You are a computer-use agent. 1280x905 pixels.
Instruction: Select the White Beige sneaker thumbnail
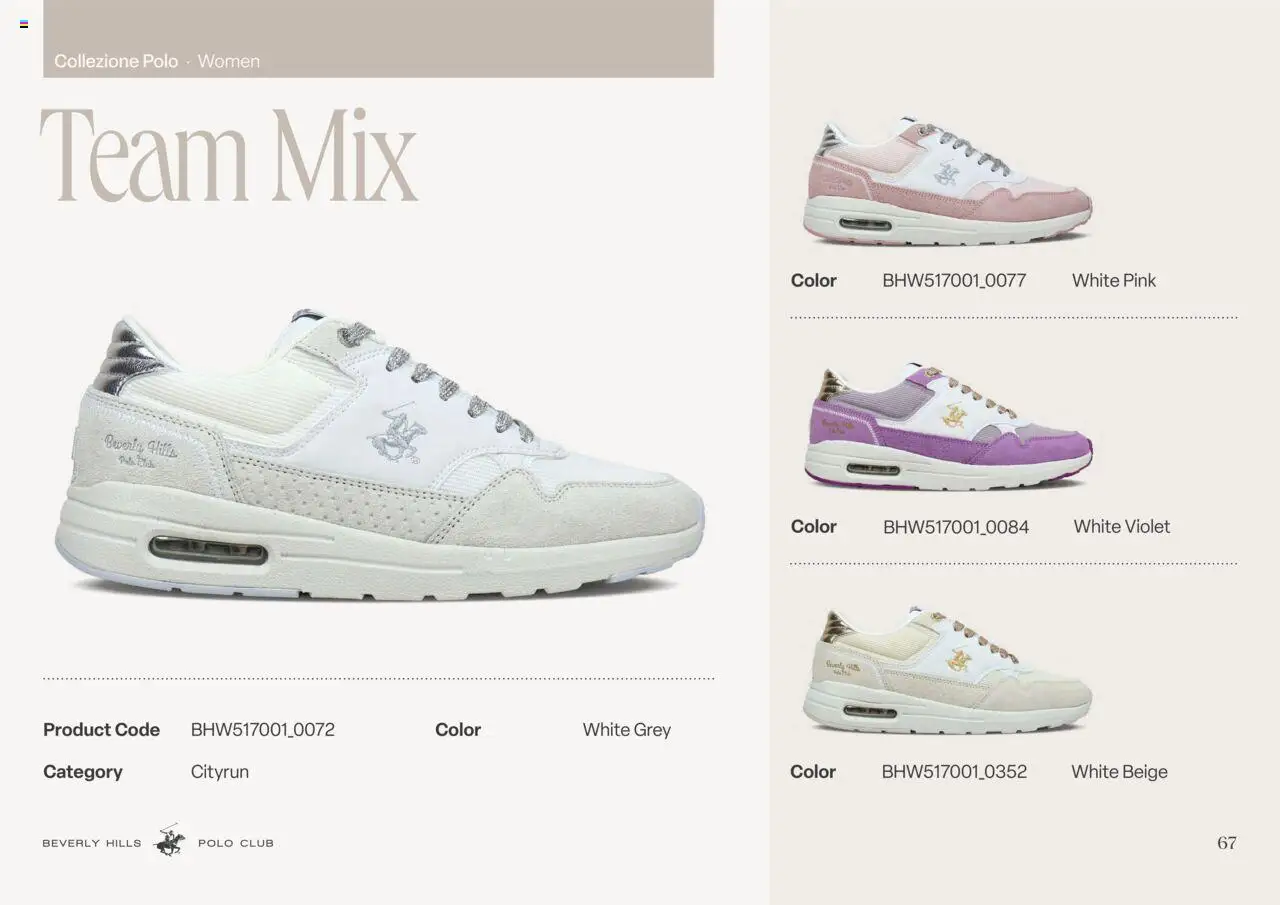pos(947,670)
